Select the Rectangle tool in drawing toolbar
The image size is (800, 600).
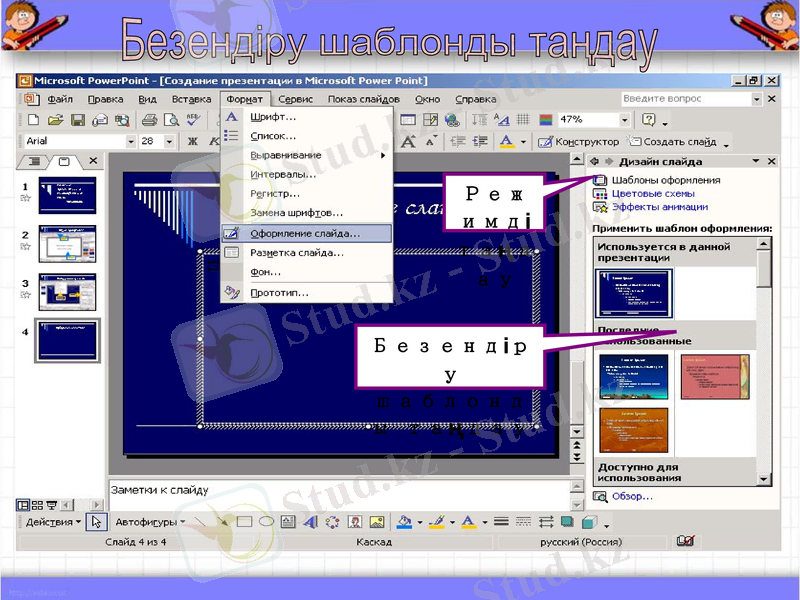[x=245, y=521]
